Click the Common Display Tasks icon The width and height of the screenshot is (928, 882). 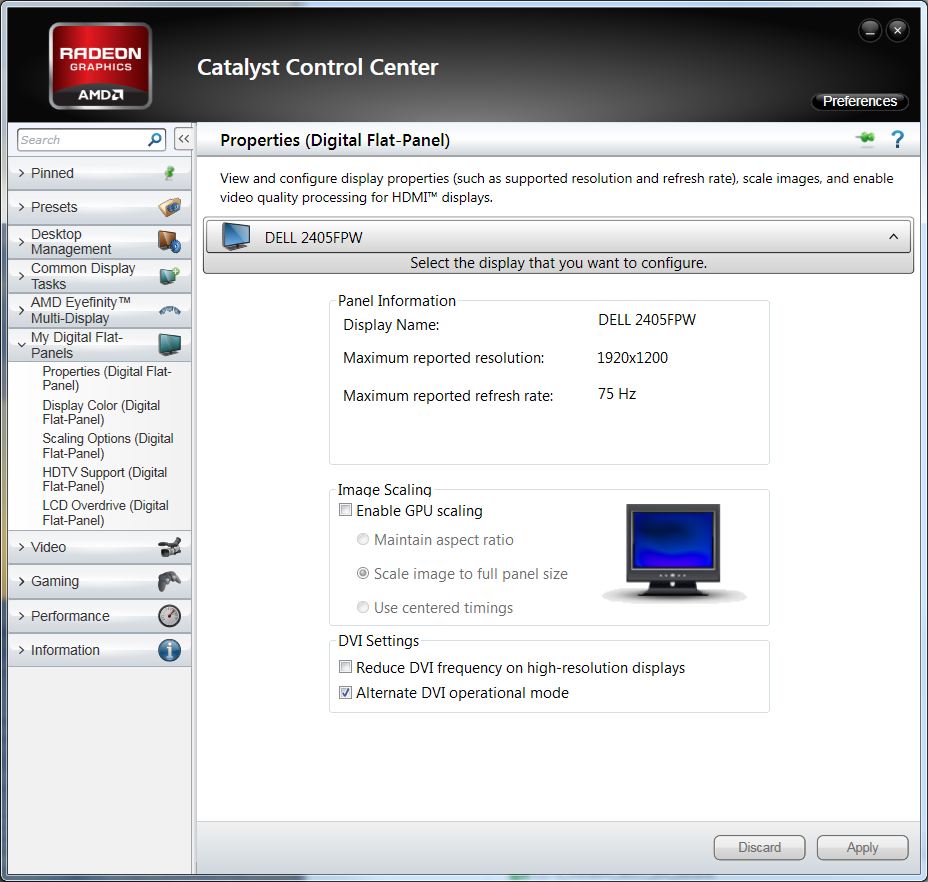point(170,276)
